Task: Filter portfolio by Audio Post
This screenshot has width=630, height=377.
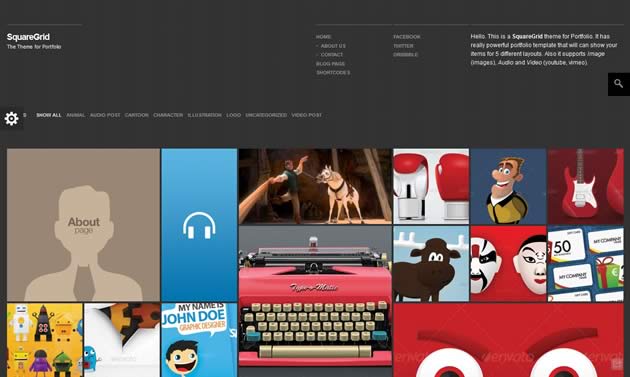Action: pyautogui.click(x=105, y=115)
